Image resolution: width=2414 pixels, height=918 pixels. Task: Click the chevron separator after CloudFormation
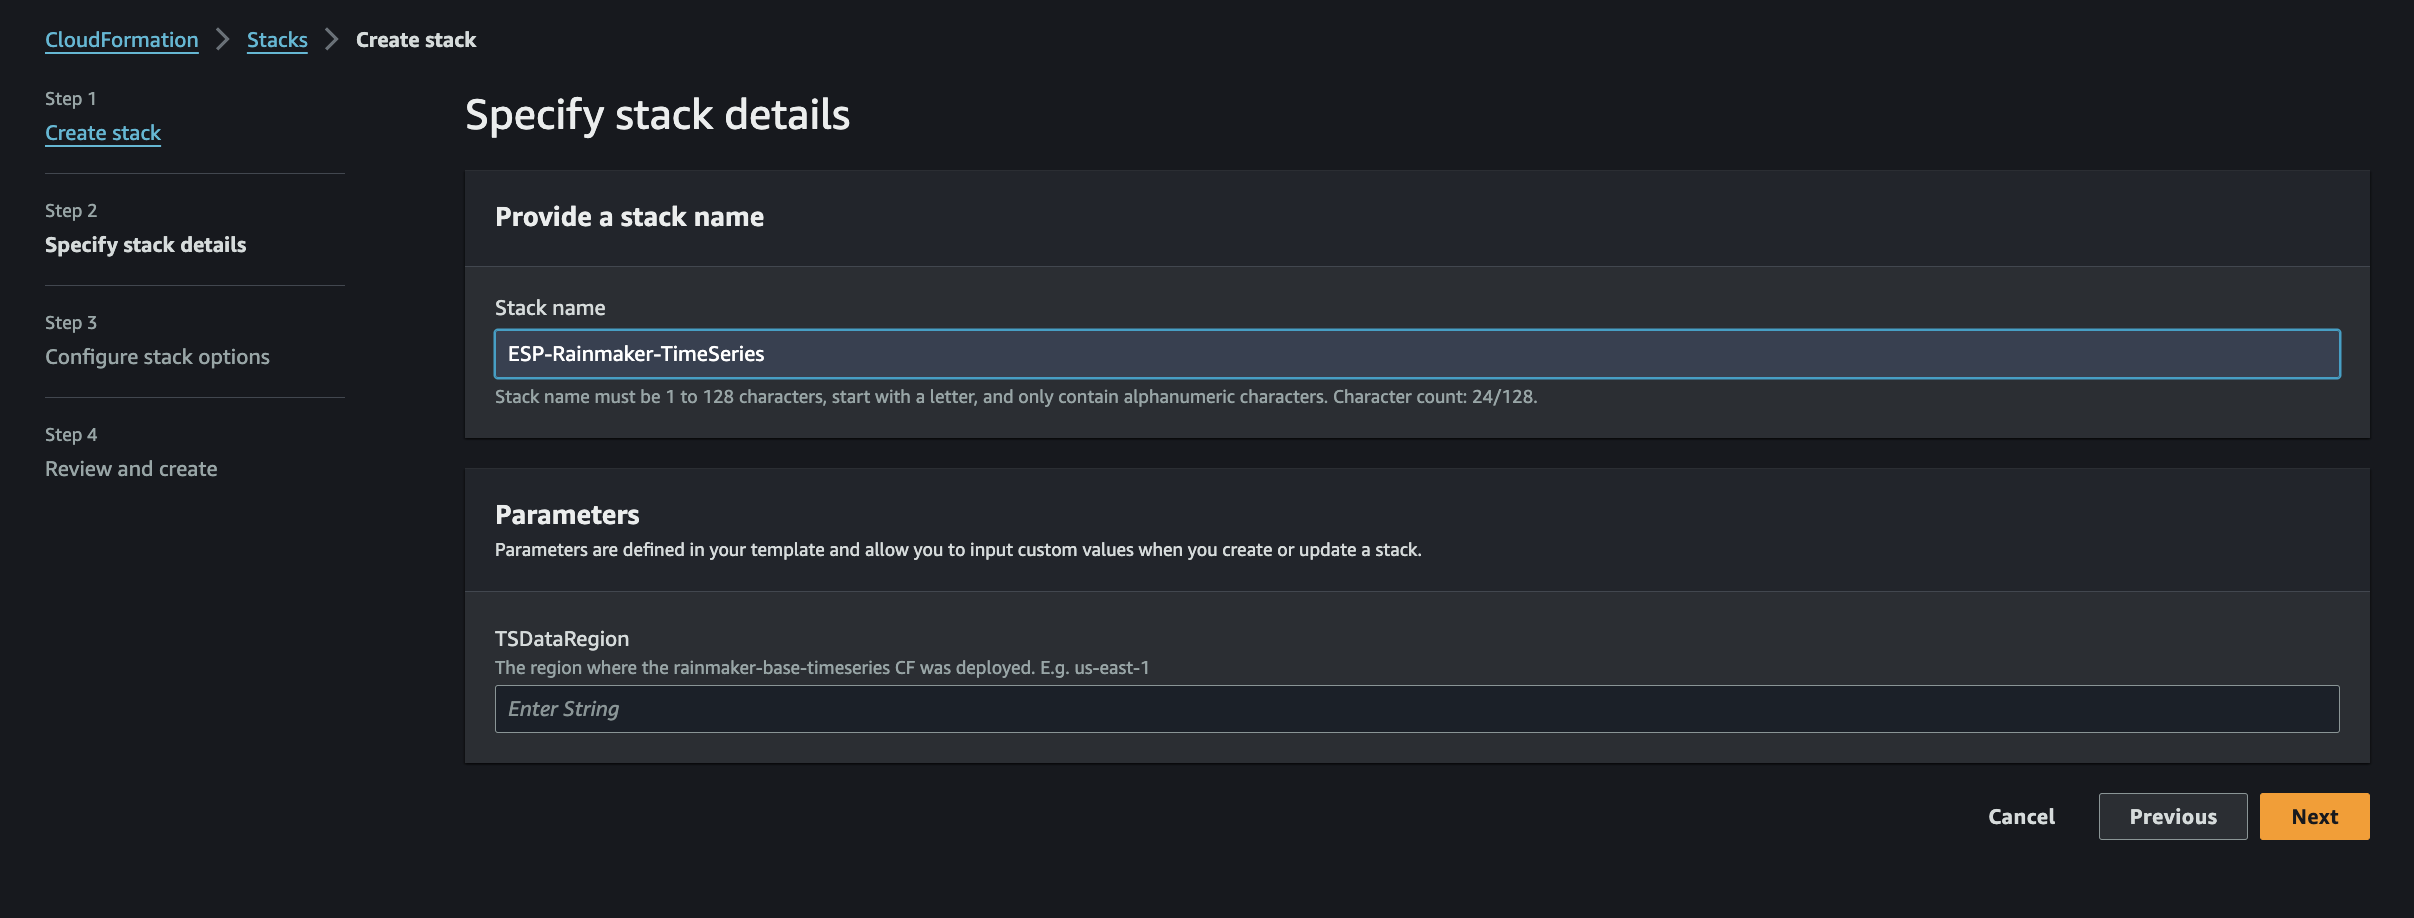223,40
